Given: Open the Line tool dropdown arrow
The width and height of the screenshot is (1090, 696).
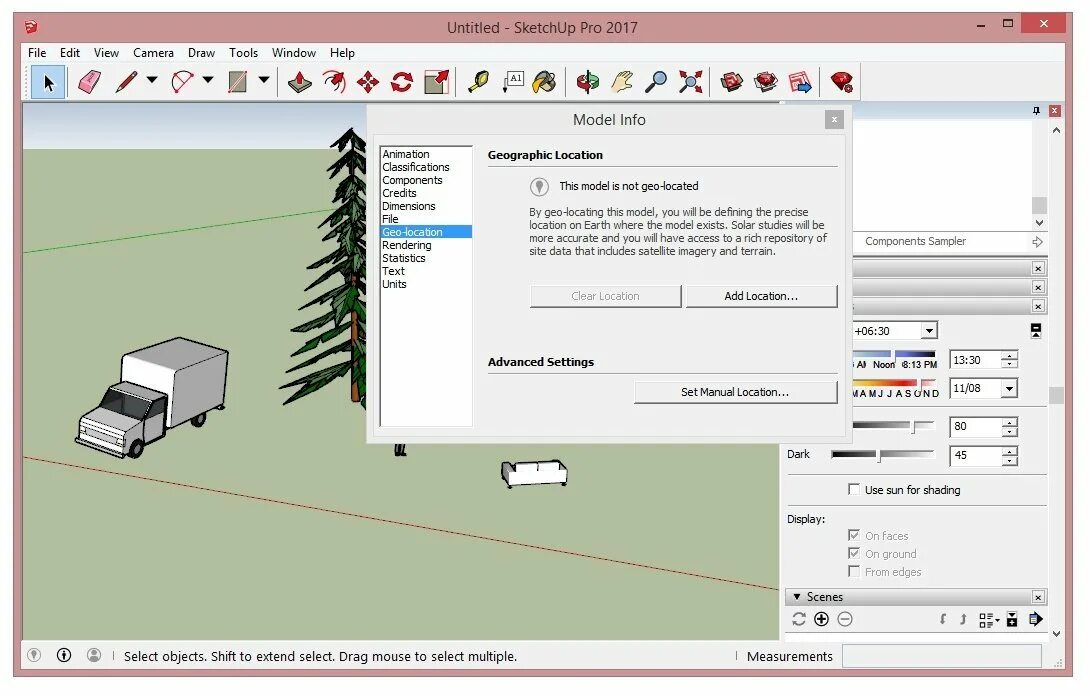Looking at the screenshot, I should 152,80.
